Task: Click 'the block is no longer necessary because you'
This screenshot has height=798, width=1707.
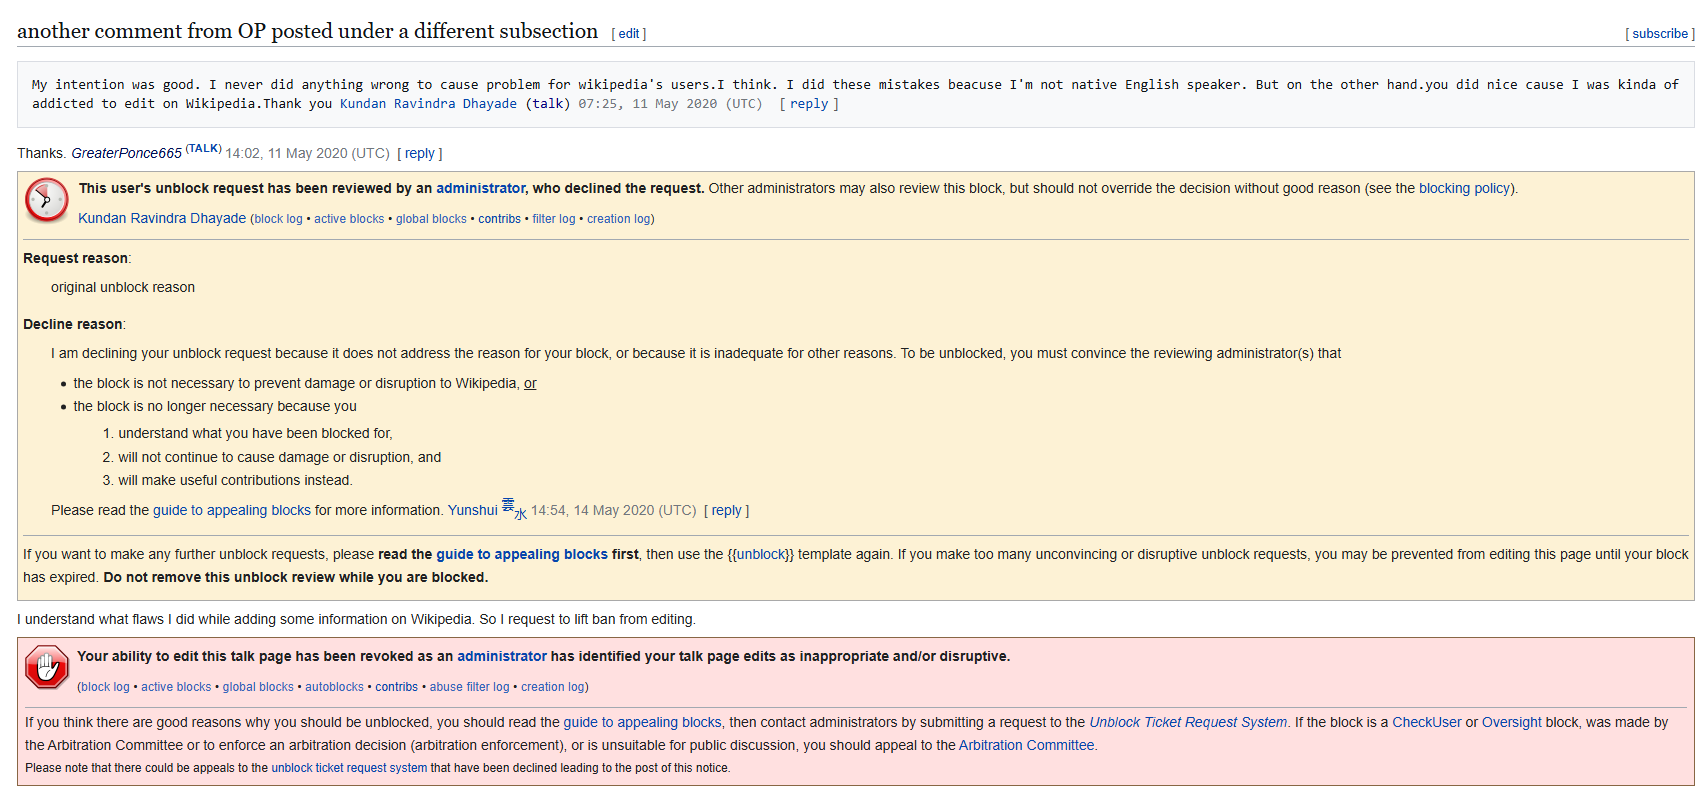Action: 215,406
